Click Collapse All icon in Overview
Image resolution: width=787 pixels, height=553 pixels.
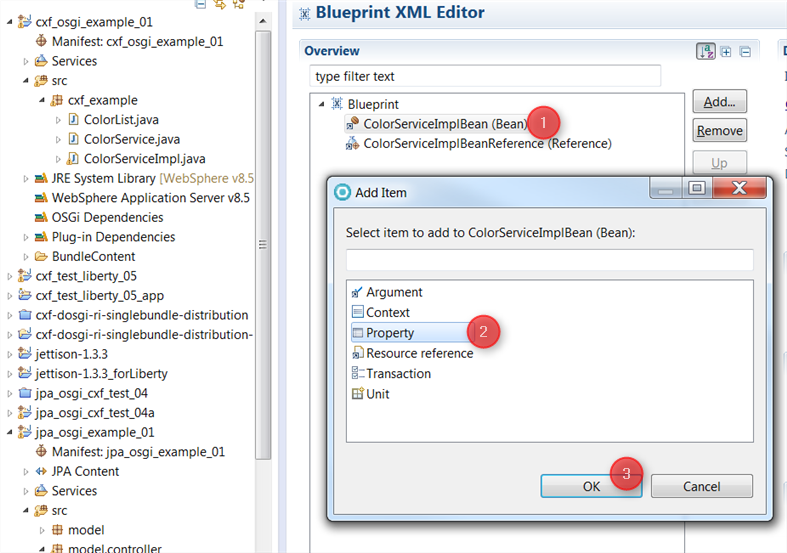tap(745, 52)
